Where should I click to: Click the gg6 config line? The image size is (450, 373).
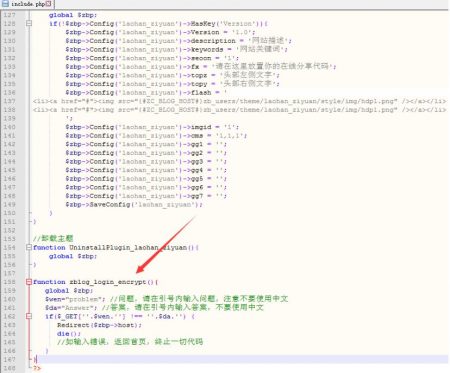click(146, 187)
